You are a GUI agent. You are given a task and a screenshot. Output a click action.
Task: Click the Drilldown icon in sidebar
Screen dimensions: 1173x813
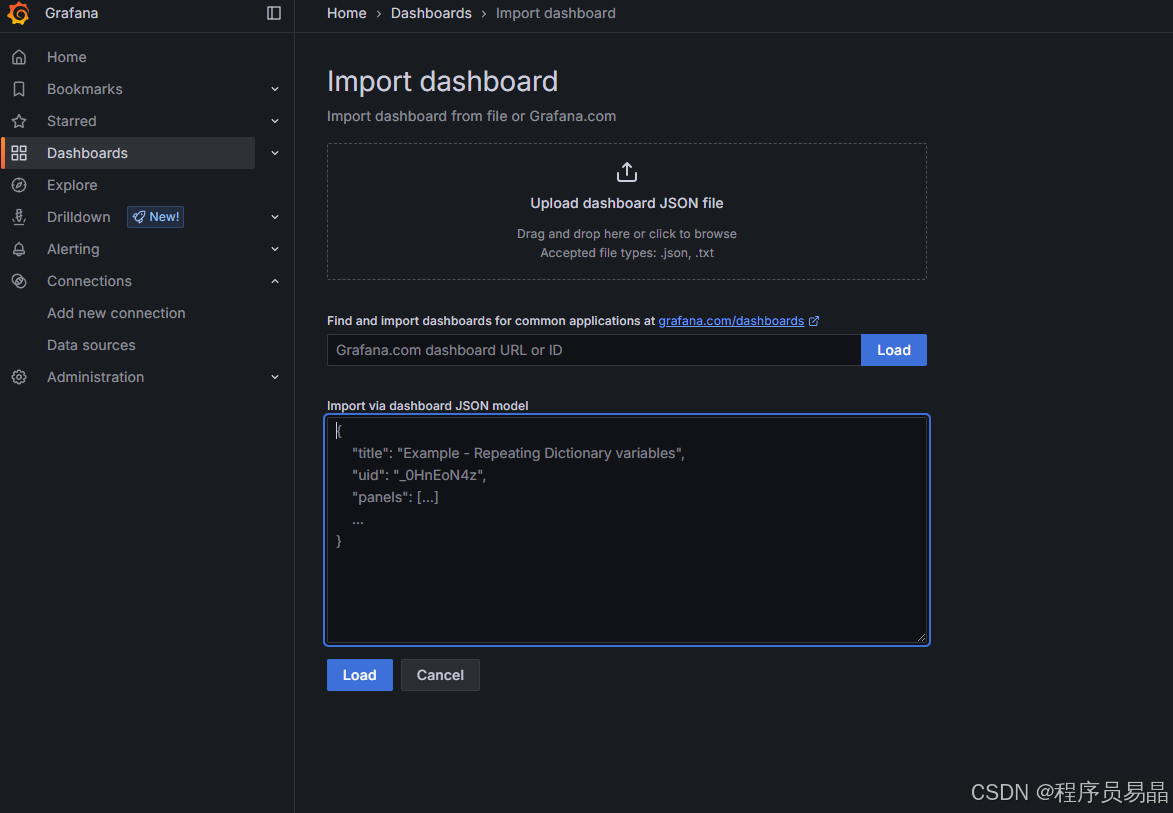(19, 217)
